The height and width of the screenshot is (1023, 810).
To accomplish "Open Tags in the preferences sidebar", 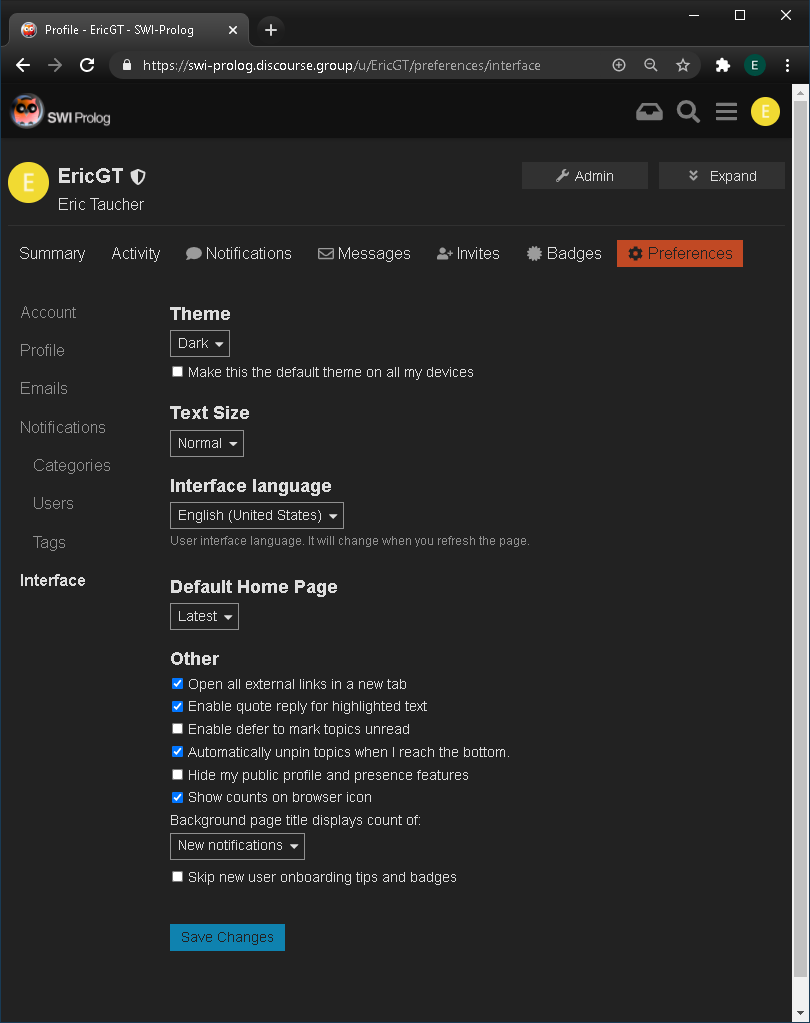I will (x=49, y=542).
